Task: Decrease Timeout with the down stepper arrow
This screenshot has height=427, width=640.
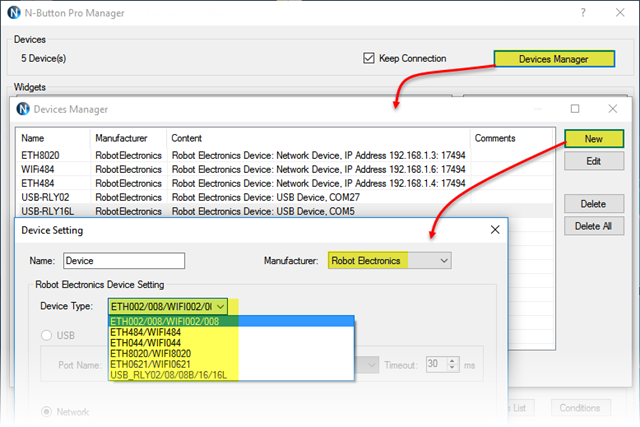Action: click(452, 367)
